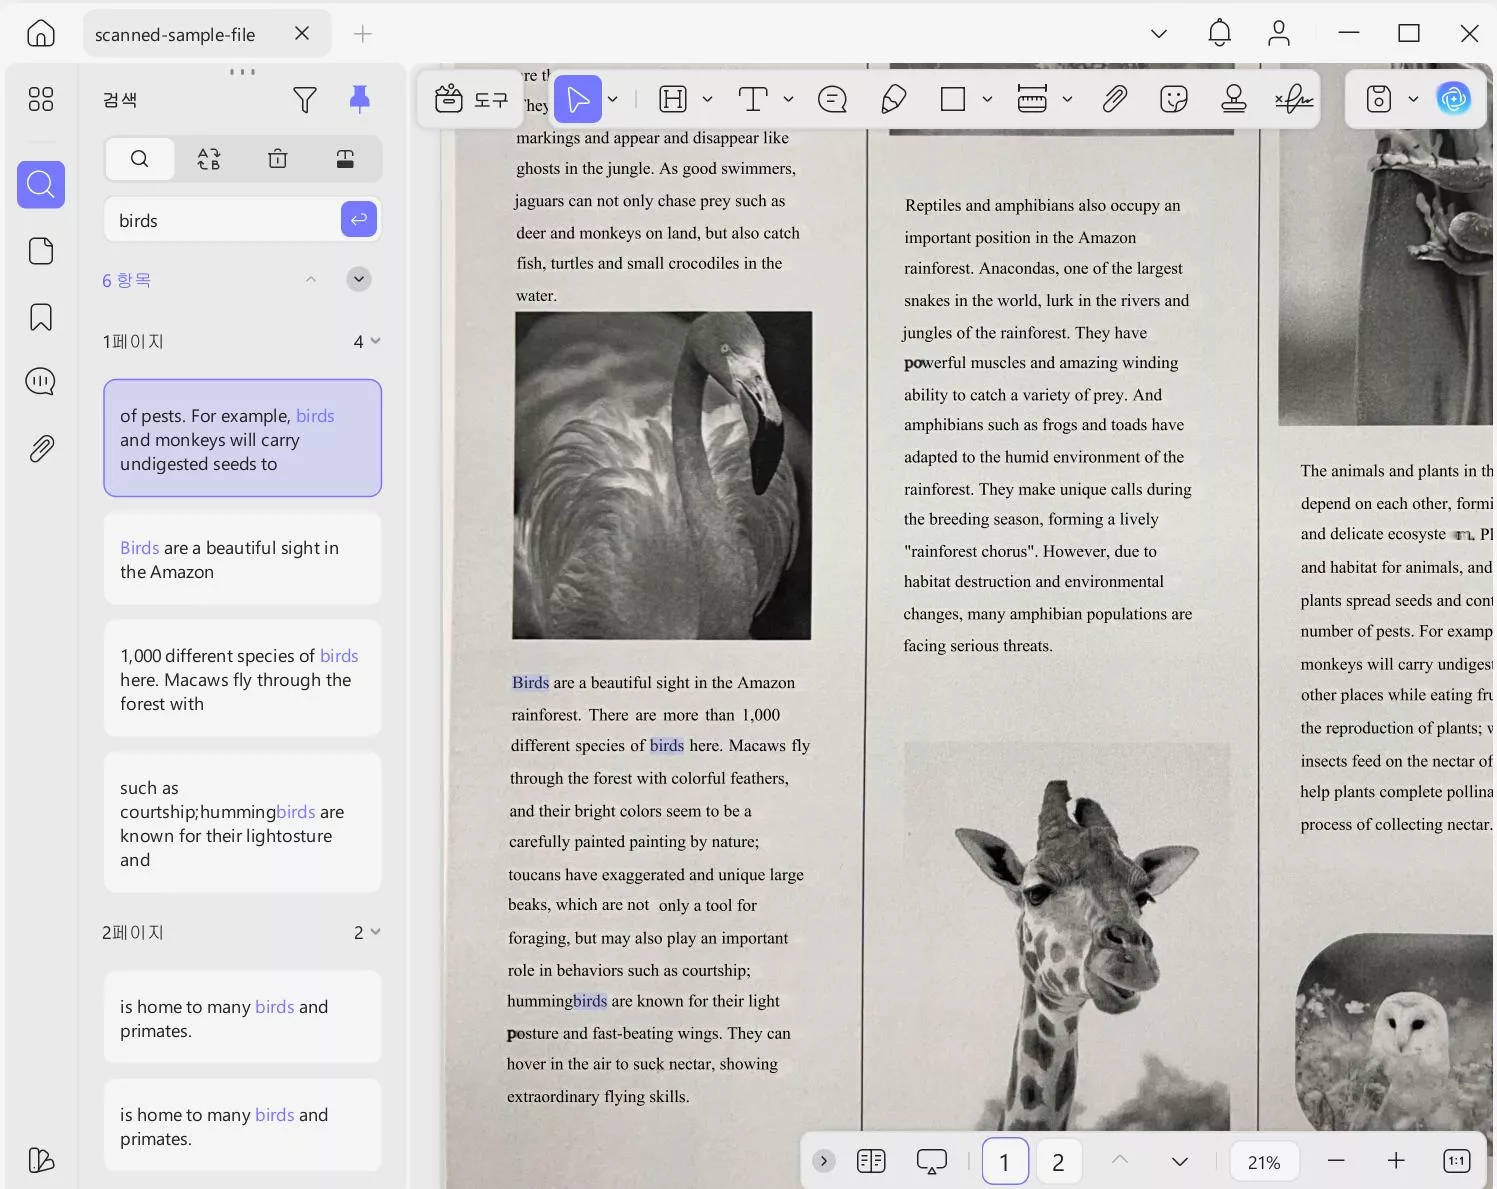Screen dimensions: 1497x1189
Task: Select the search panel sidebar icon
Action: click(41, 184)
